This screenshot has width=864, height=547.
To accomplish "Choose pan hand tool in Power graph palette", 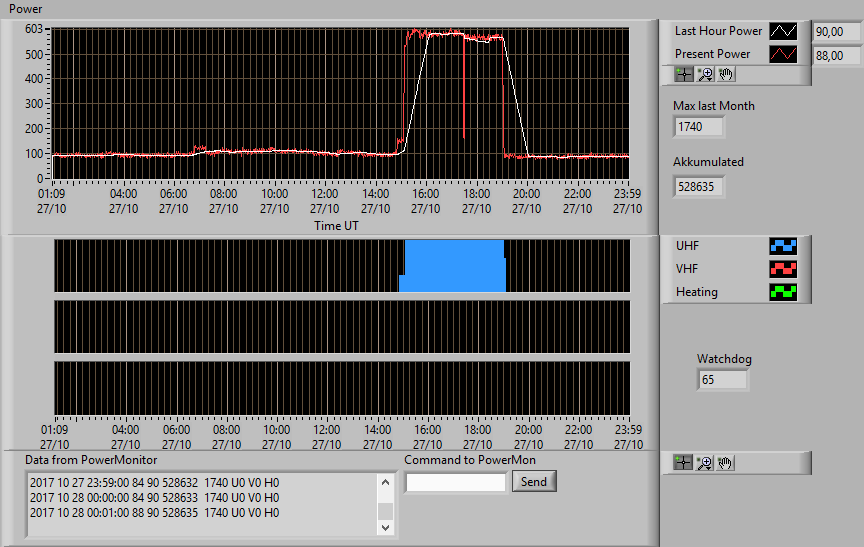I will (726, 74).
